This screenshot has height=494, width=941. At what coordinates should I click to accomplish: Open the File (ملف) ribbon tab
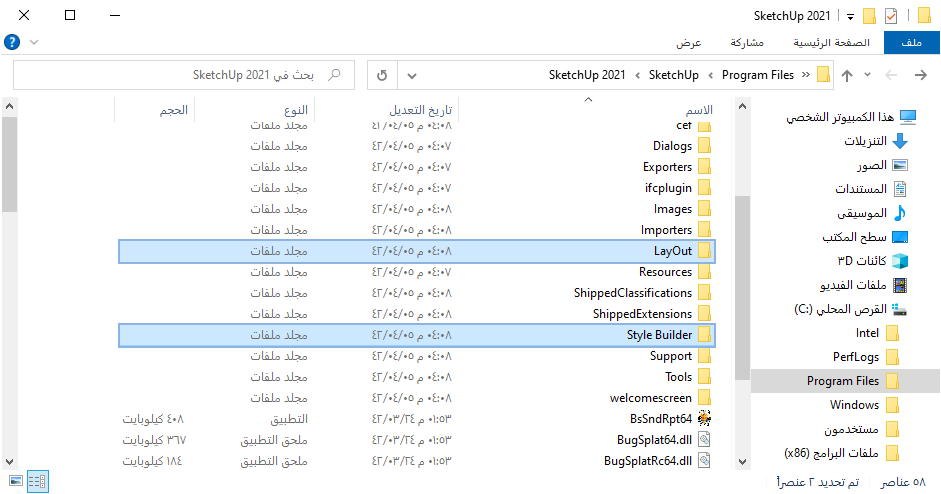[911, 43]
